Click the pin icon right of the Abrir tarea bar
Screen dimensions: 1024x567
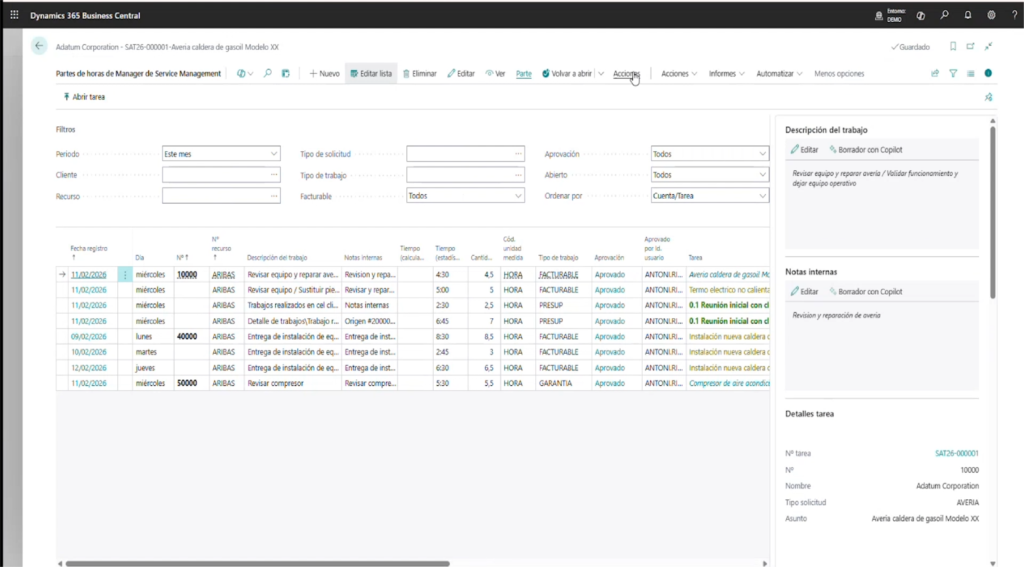point(988,97)
